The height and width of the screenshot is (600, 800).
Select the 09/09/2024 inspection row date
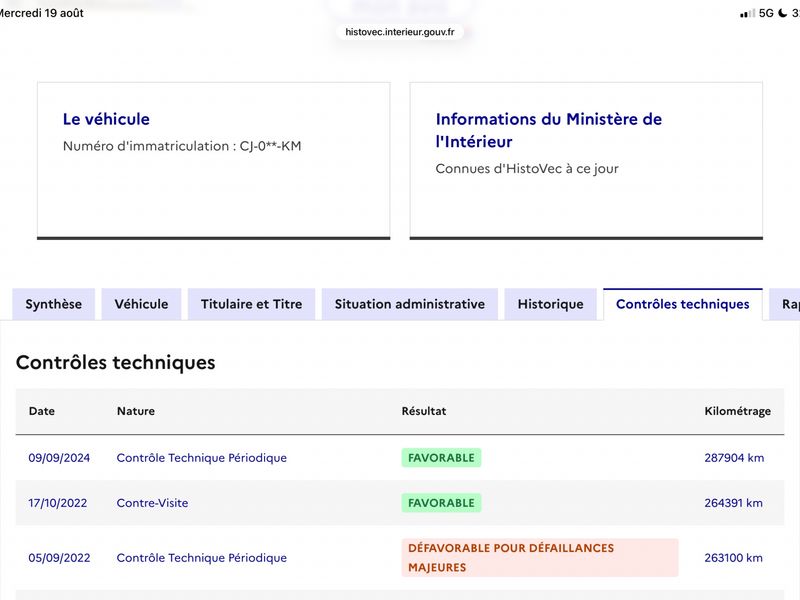coord(59,458)
